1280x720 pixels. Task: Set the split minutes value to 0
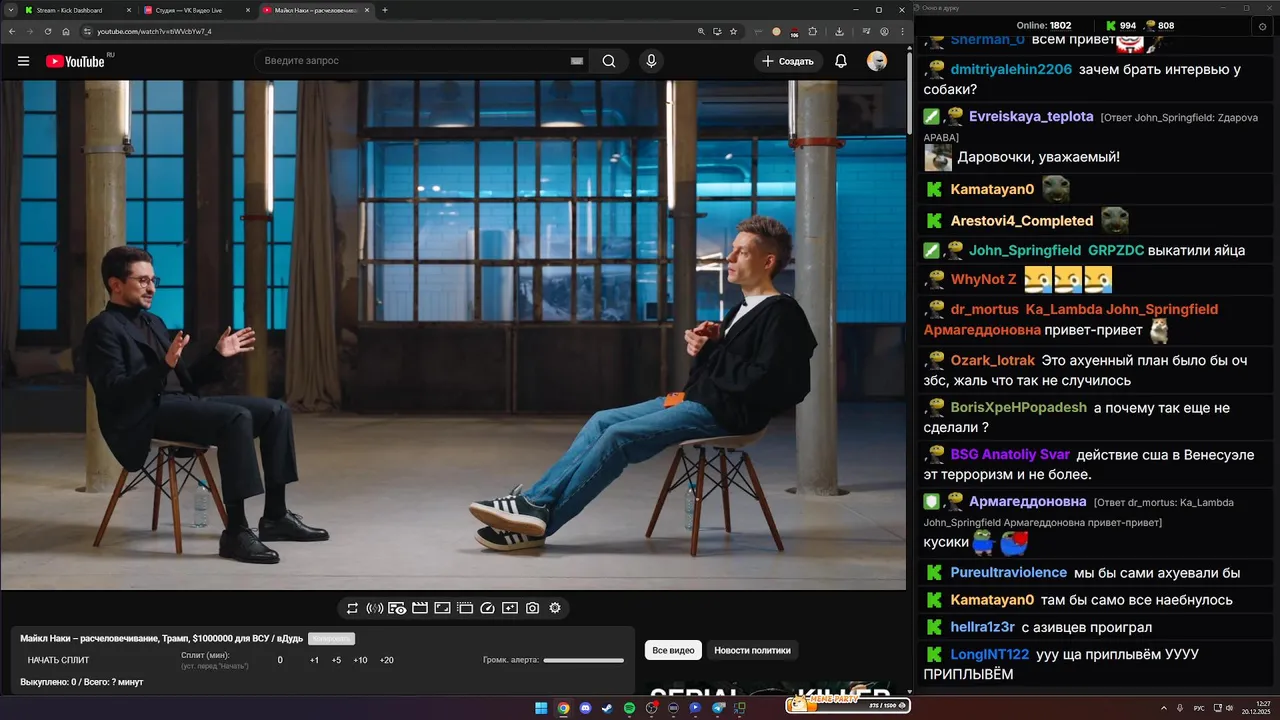(x=280, y=660)
